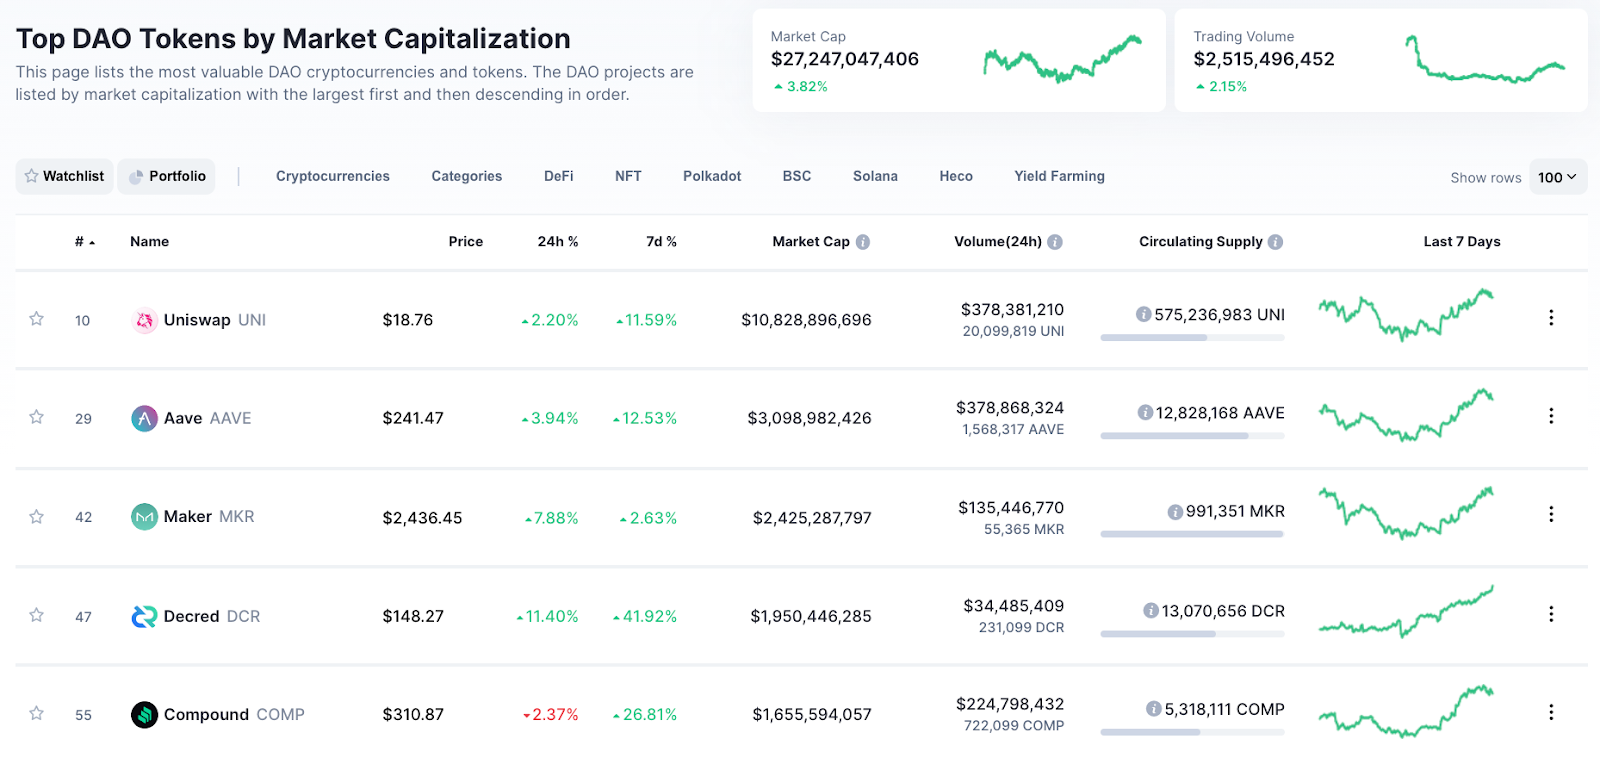The width and height of the screenshot is (1600, 758).
Task: Star Aave to add to watchlist
Action: pos(36,417)
